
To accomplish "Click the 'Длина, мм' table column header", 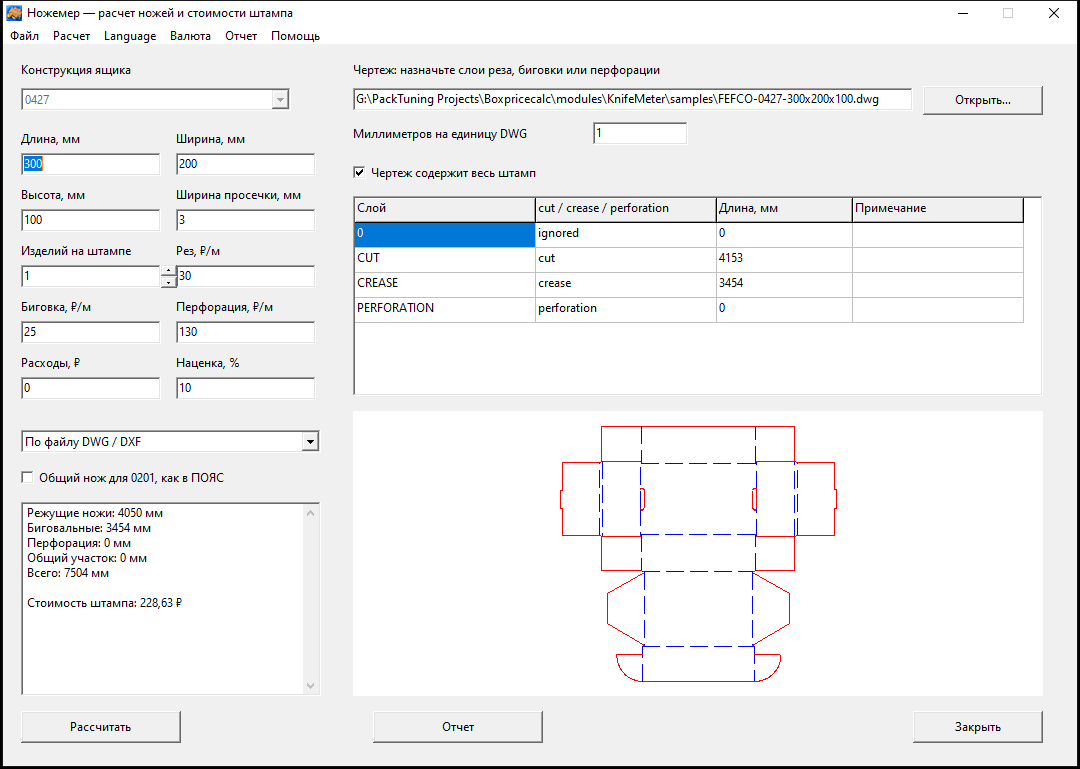I will 784,209.
